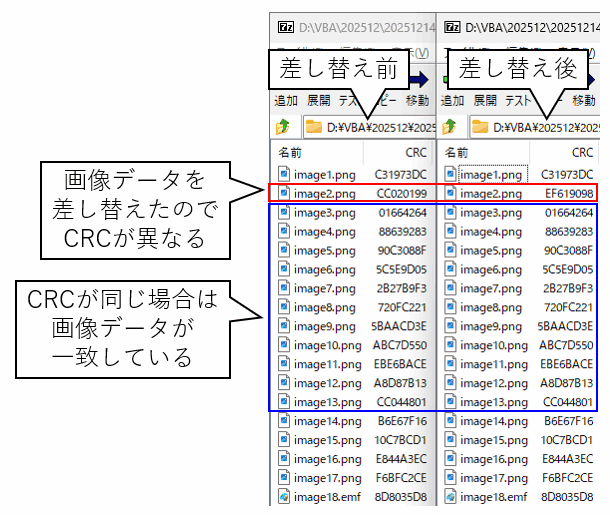Click the image17.png file icon in left window

pos(284,477)
